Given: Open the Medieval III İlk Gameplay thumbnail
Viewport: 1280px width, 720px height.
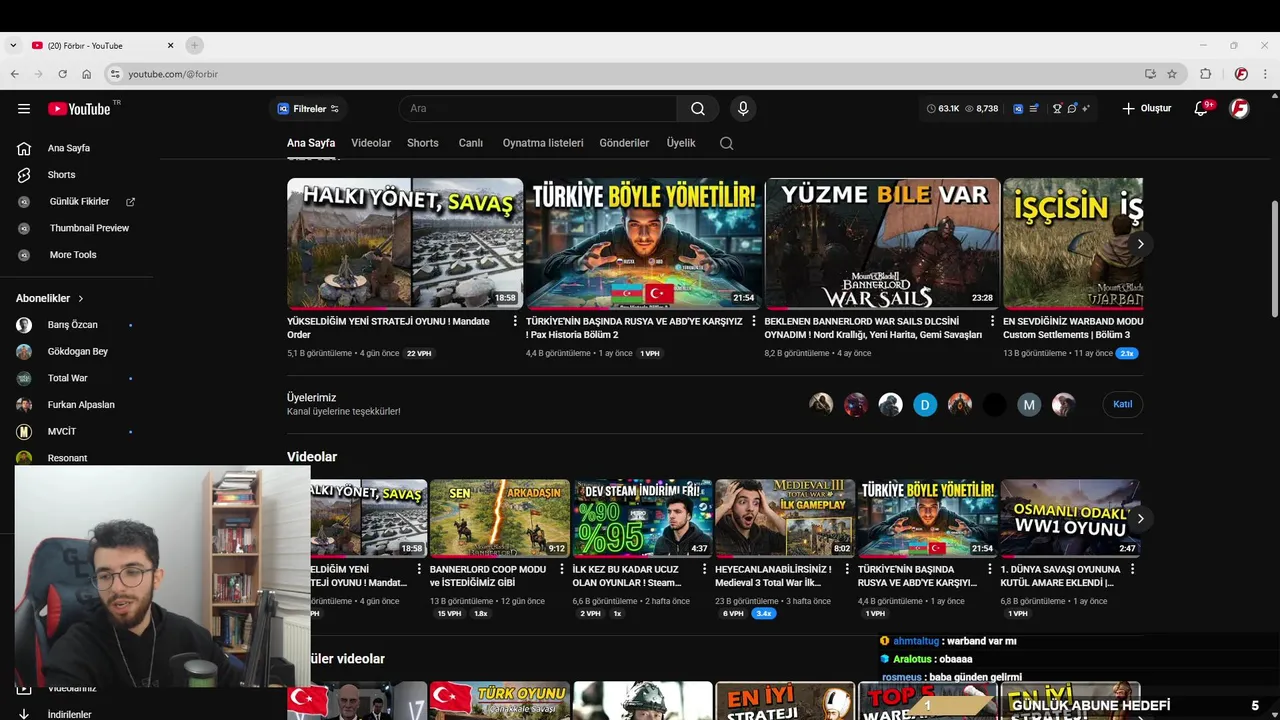Looking at the screenshot, I should 785,518.
